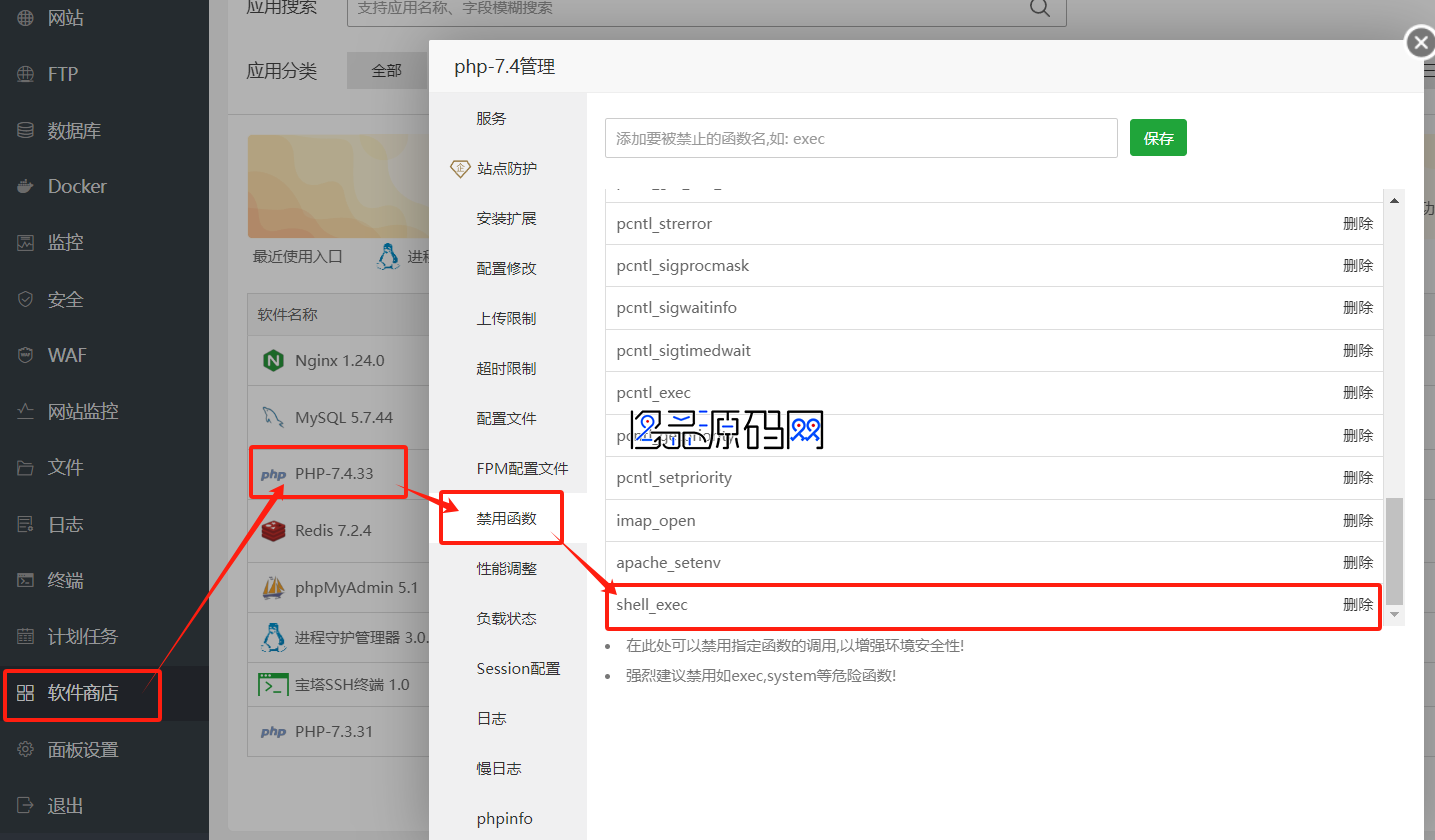Screen dimensions: 1435x840
Task: Click the 日志 log icon
Action: tap(26, 524)
